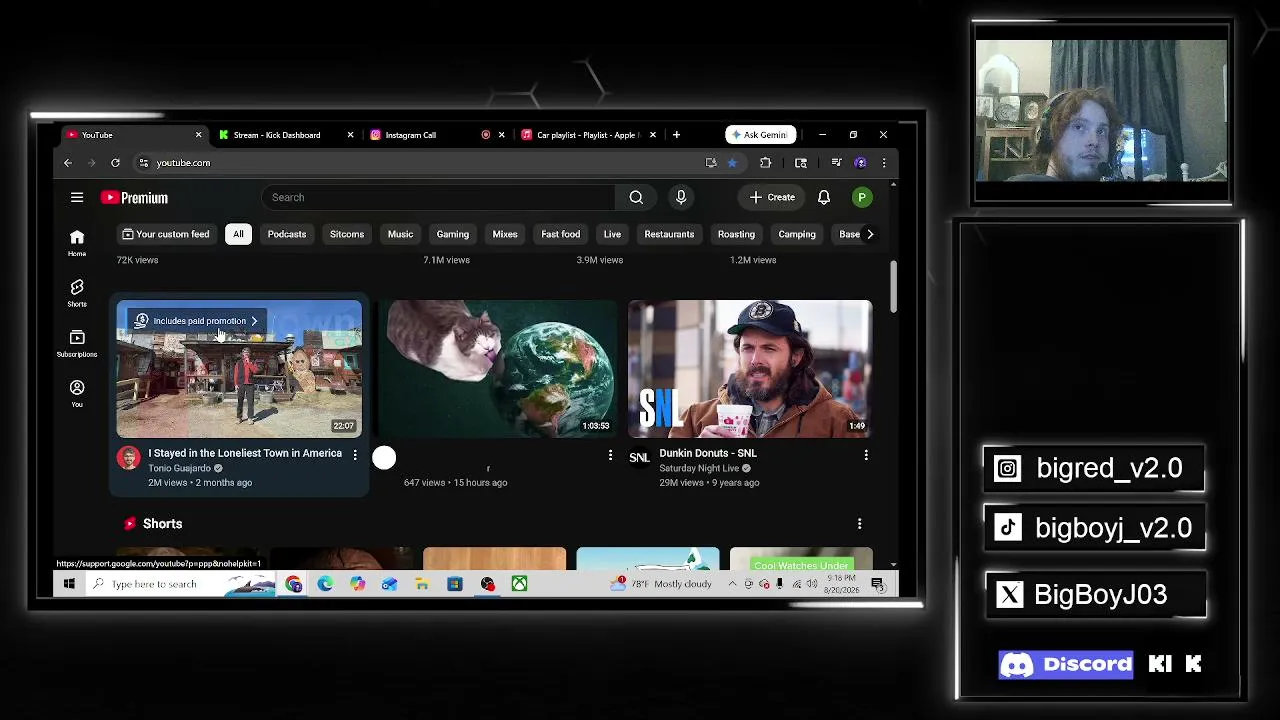The height and width of the screenshot is (720, 1280).
Task: Click the search magnifier button
Action: tap(636, 197)
